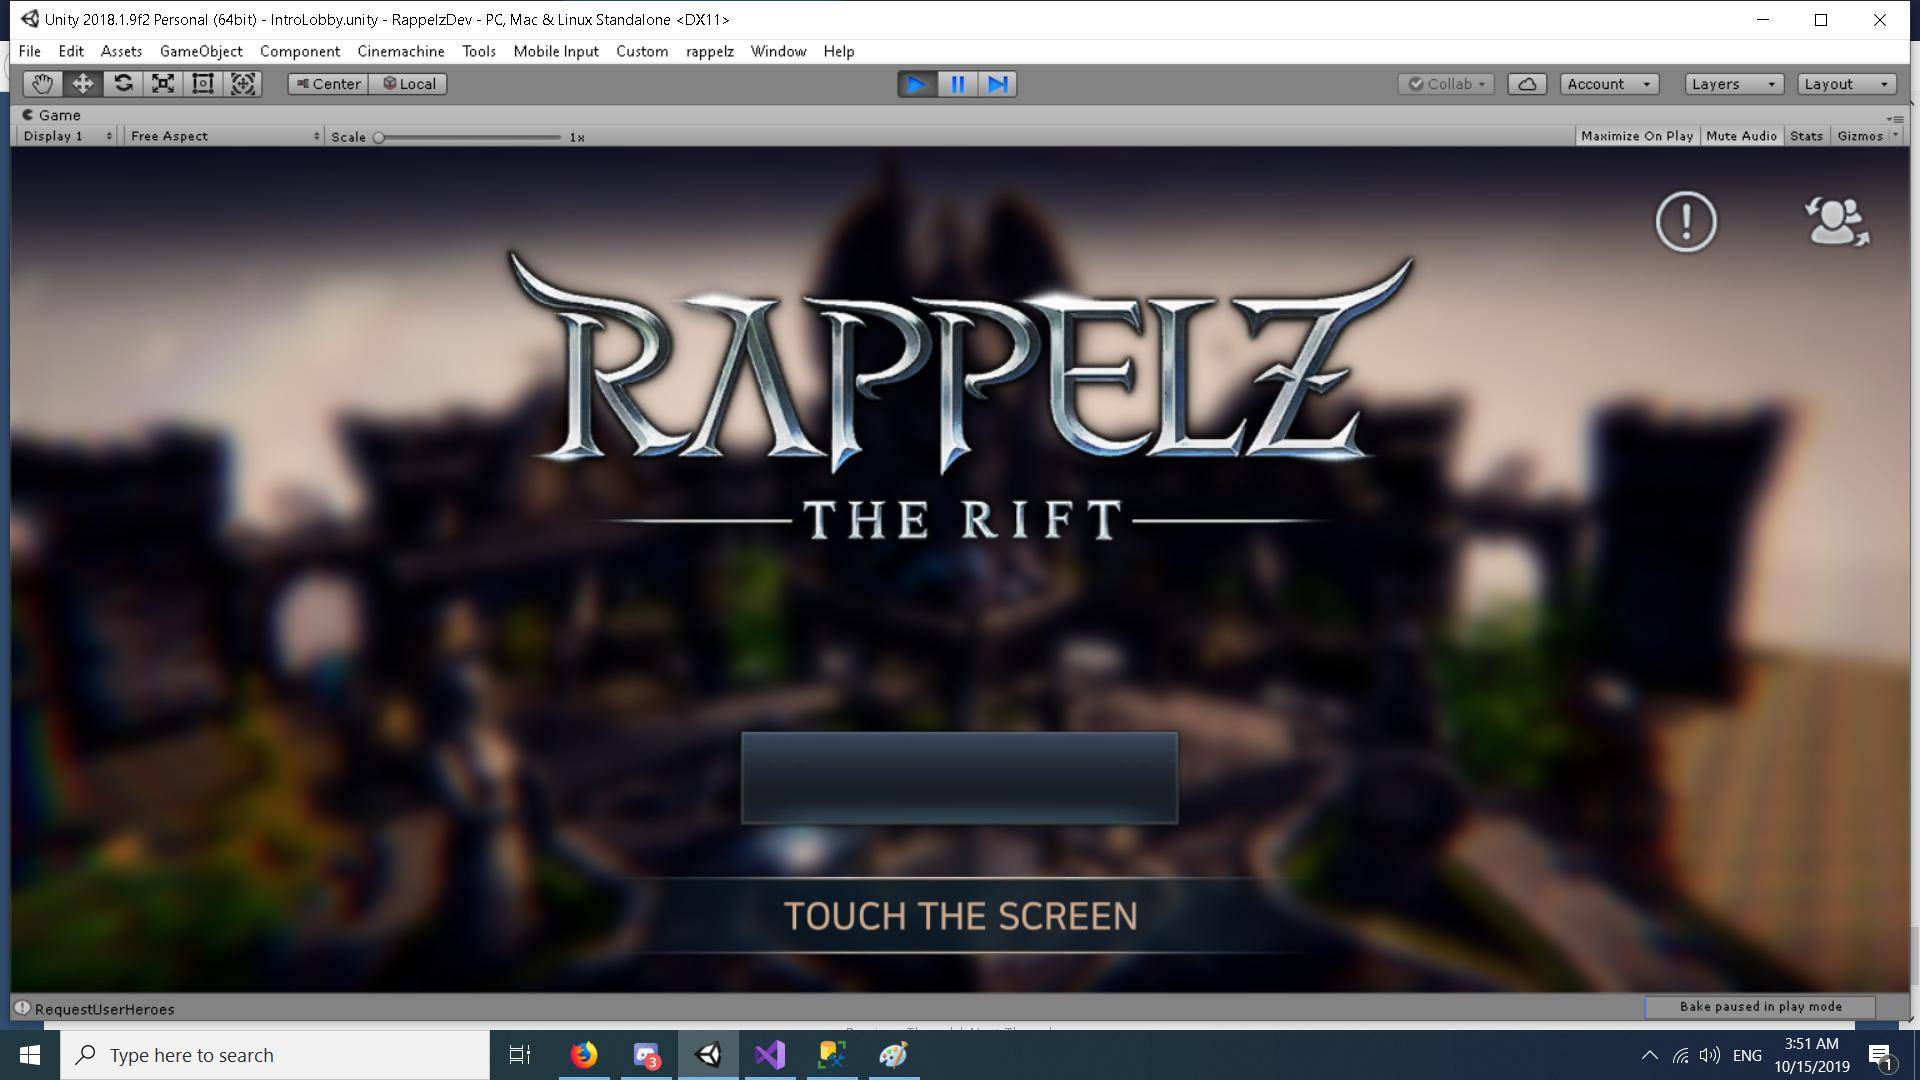Open ENG language input indicator
Viewport: 1920px width, 1080px height.
tap(1747, 1055)
